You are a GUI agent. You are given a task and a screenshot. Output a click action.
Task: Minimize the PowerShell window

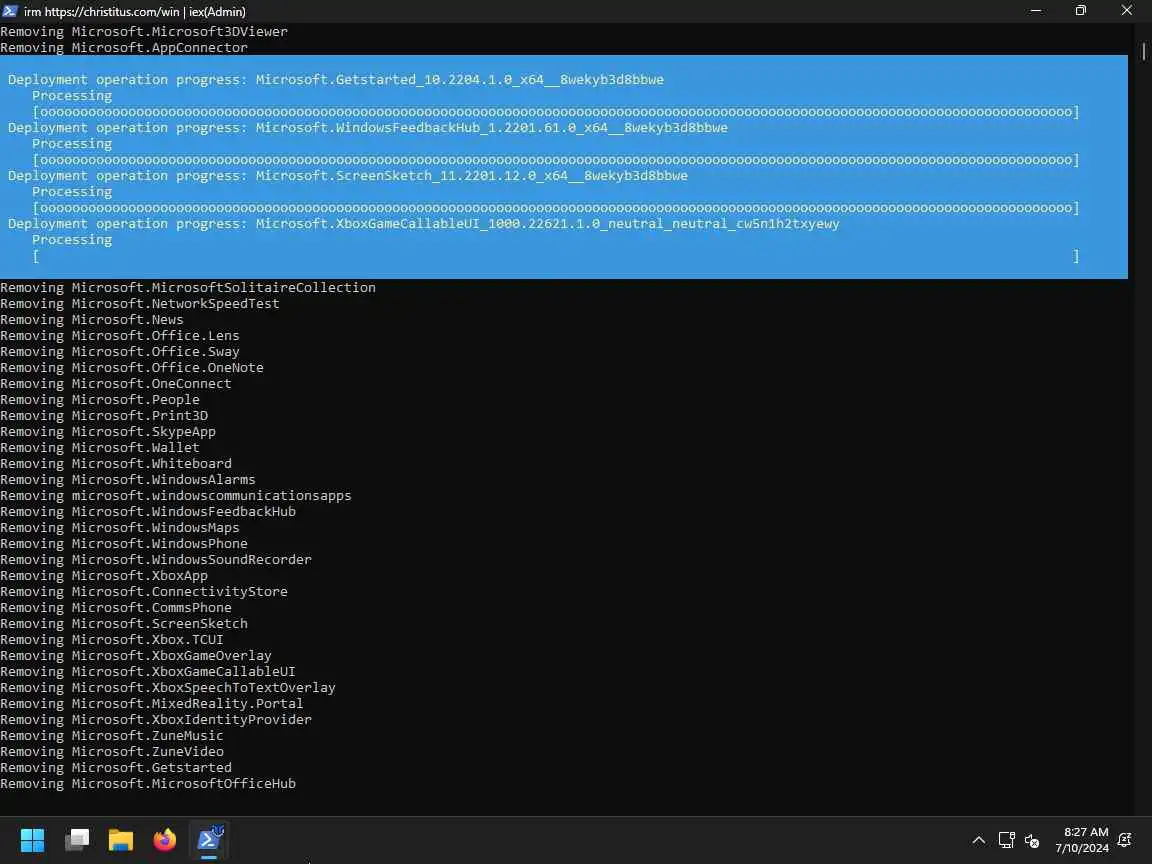1036,11
